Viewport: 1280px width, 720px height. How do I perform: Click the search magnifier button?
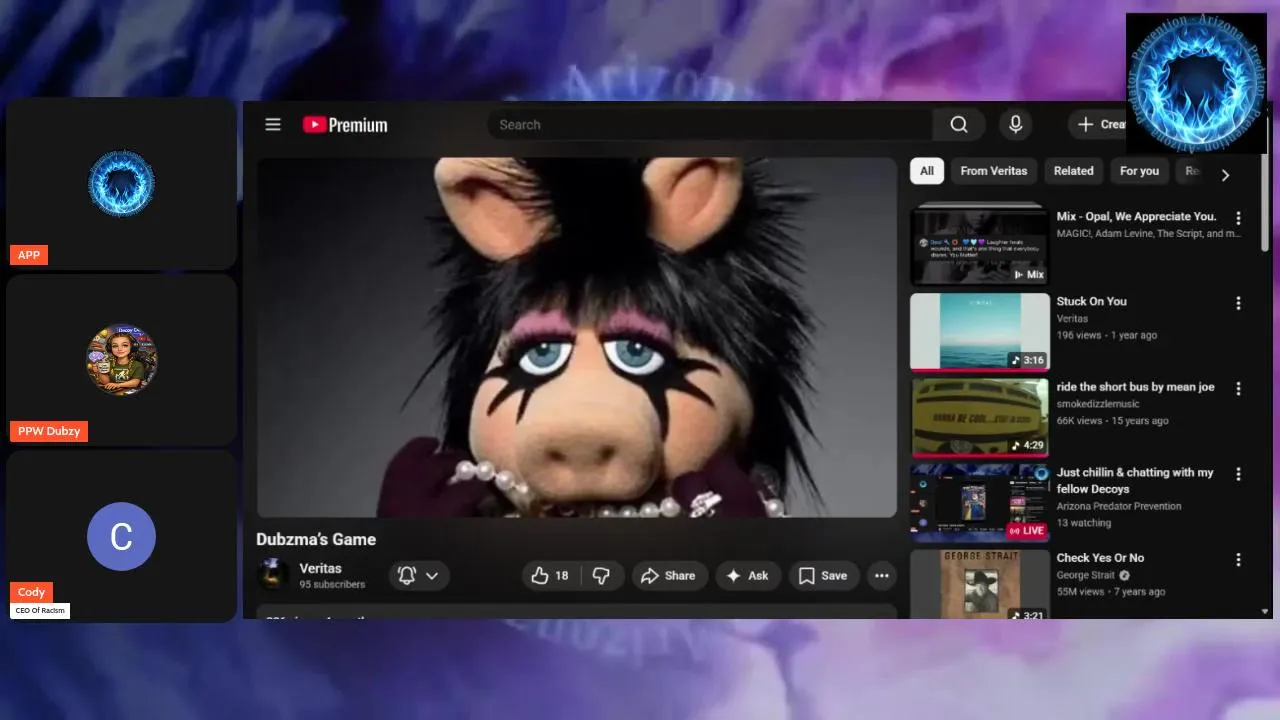(959, 124)
